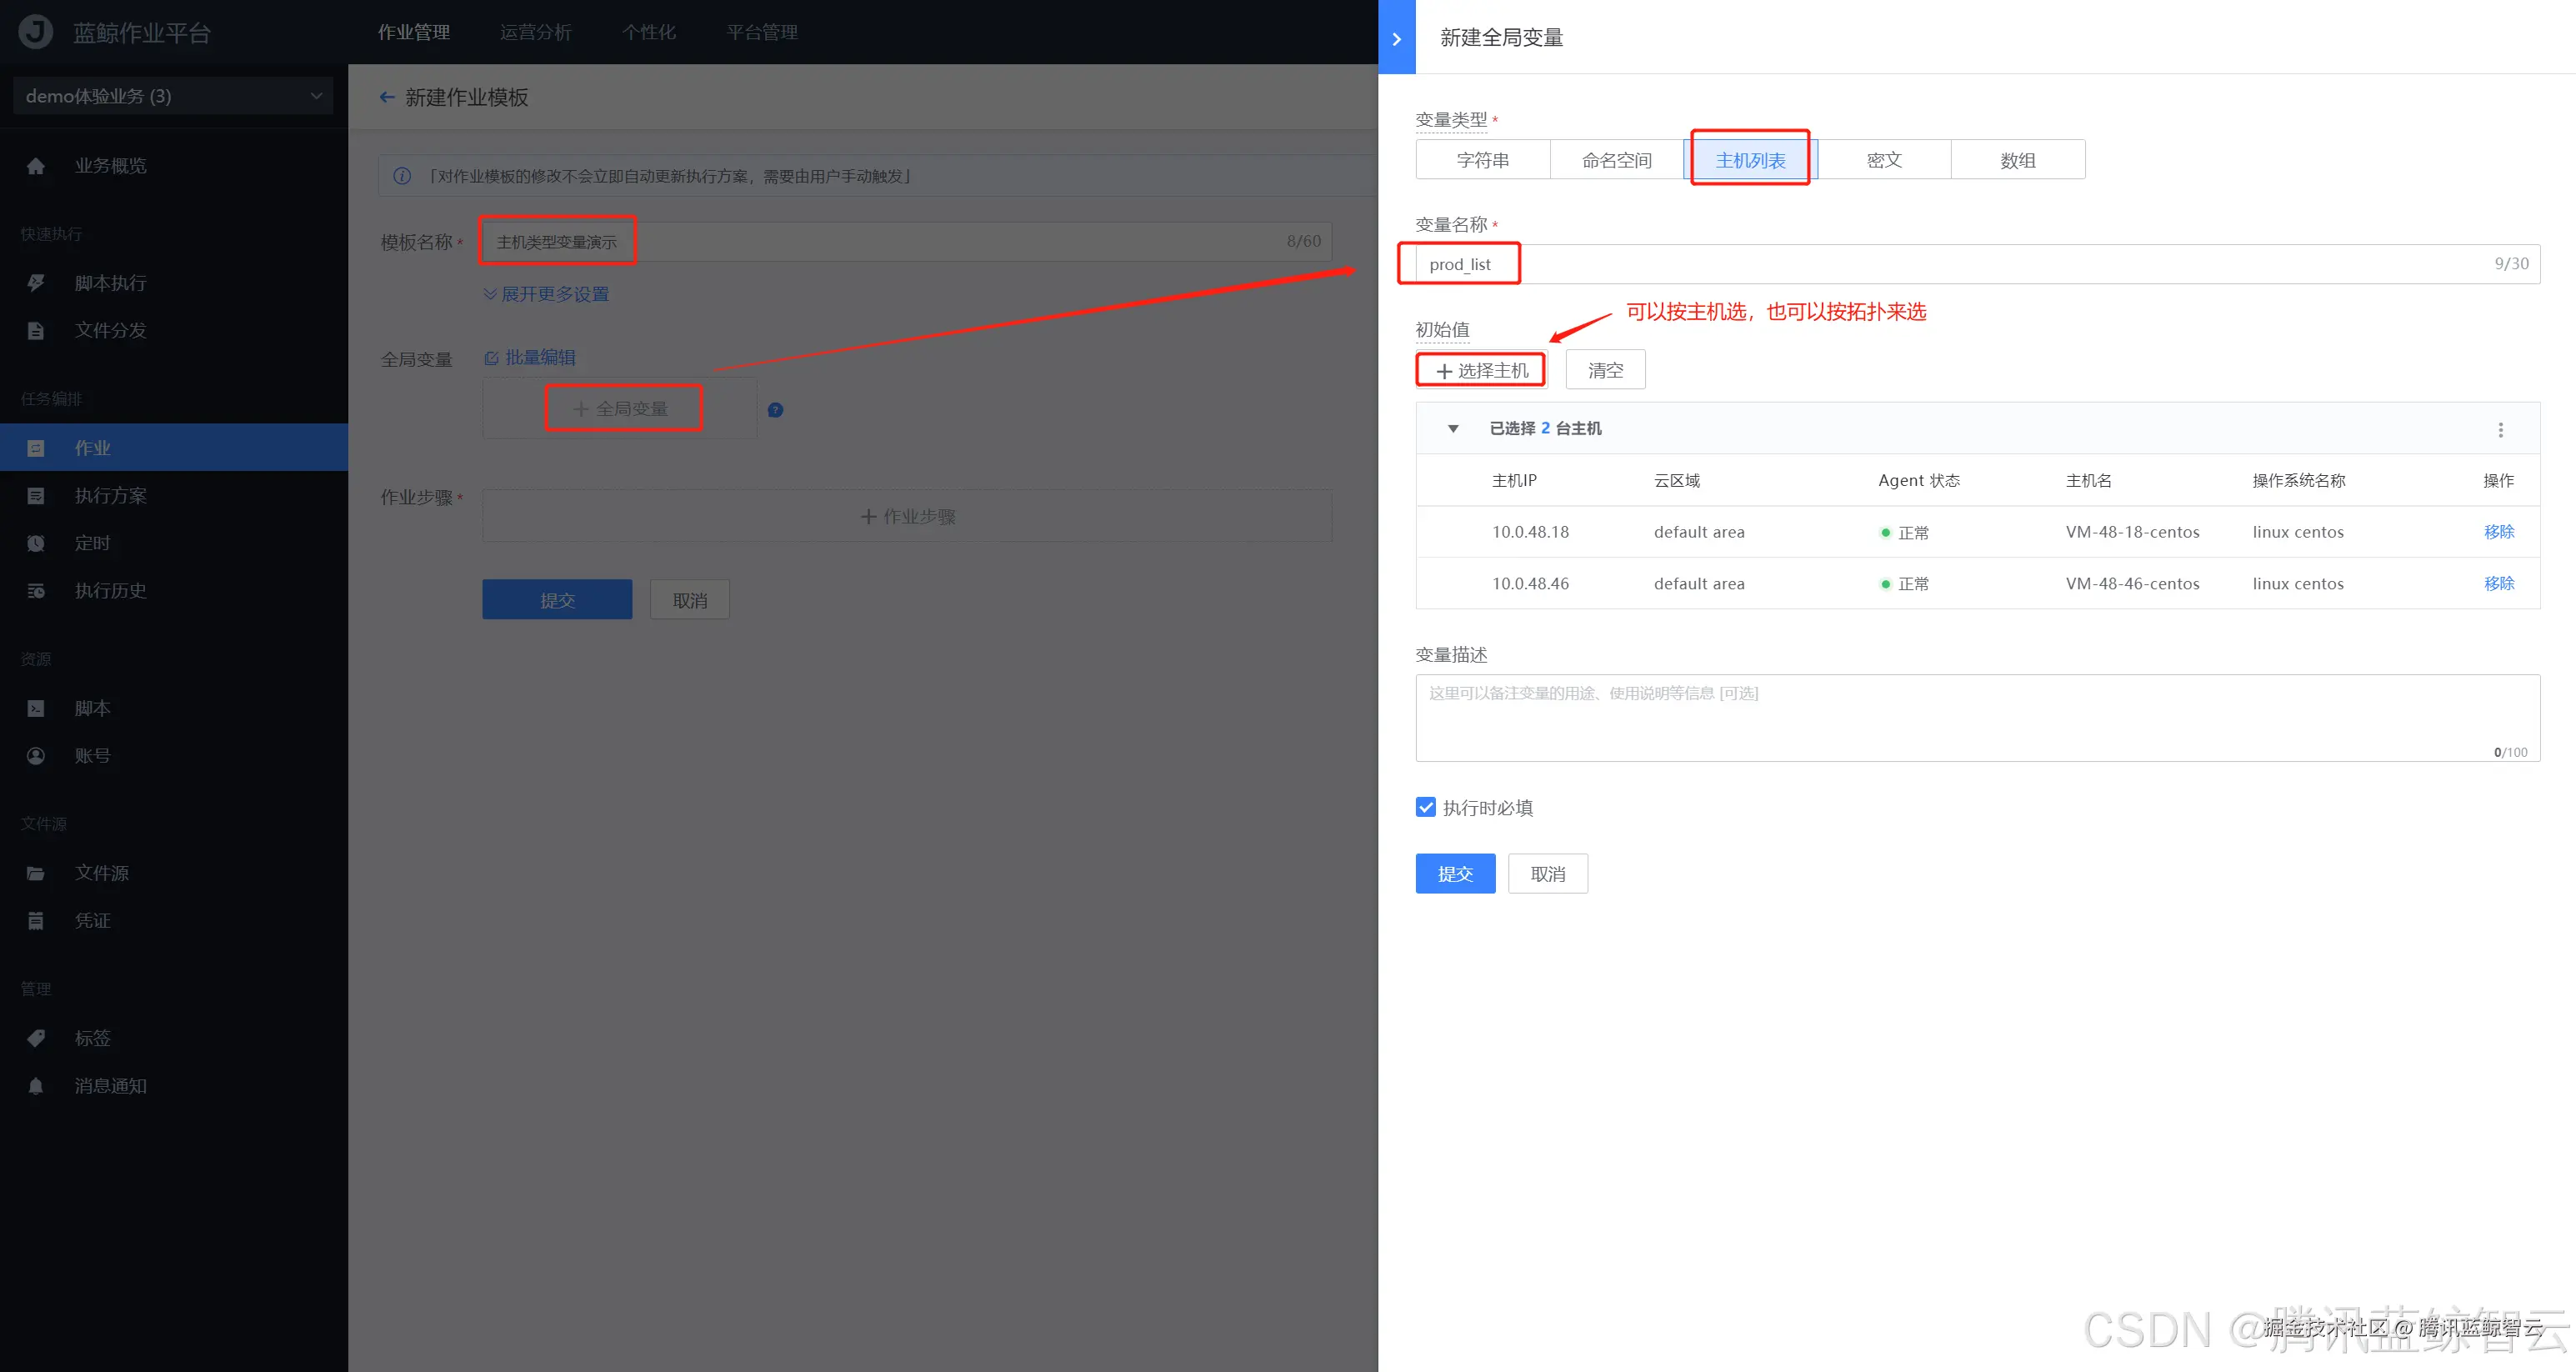Collapse the 已选择 2 台主机 list
The image size is (2576, 1372).
pos(1453,429)
